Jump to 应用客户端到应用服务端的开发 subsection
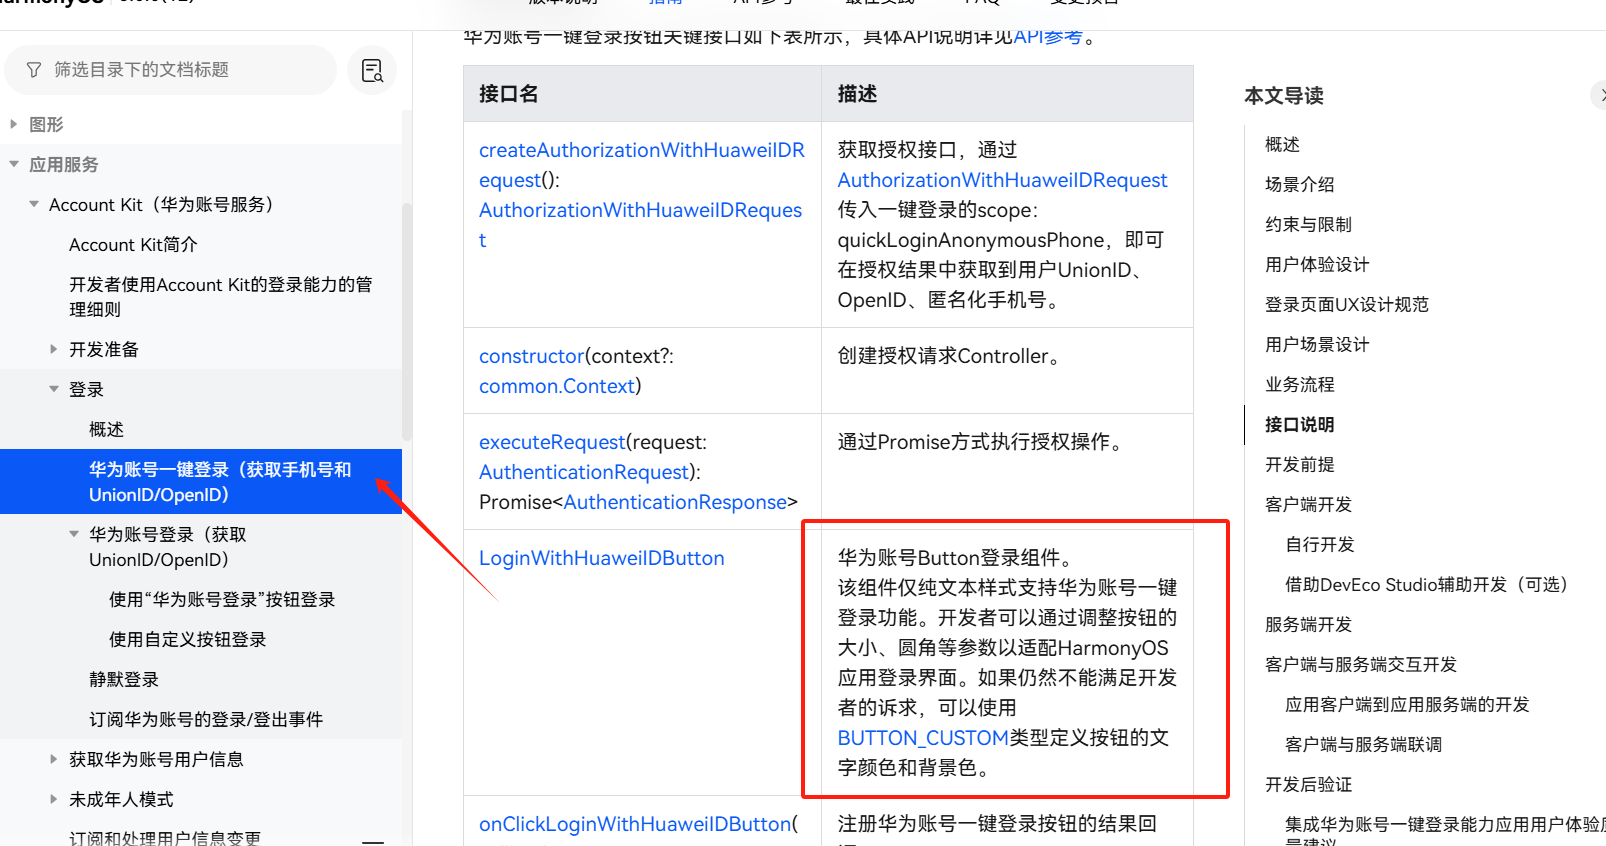Image resolution: width=1606 pixels, height=846 pixels. [x=1407, y=704]
